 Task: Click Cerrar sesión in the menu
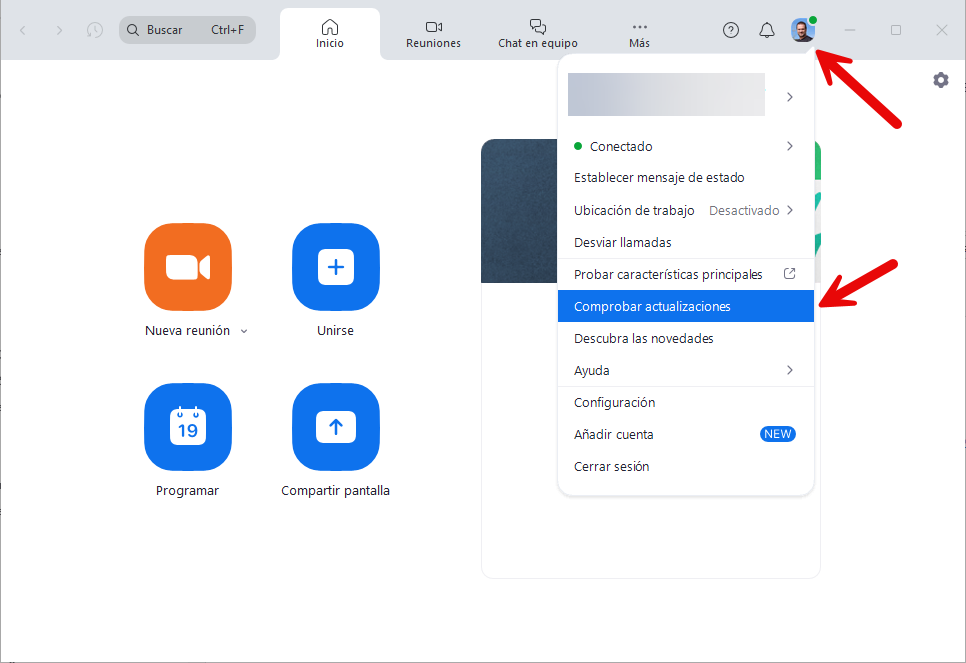(x=611, y=466)
